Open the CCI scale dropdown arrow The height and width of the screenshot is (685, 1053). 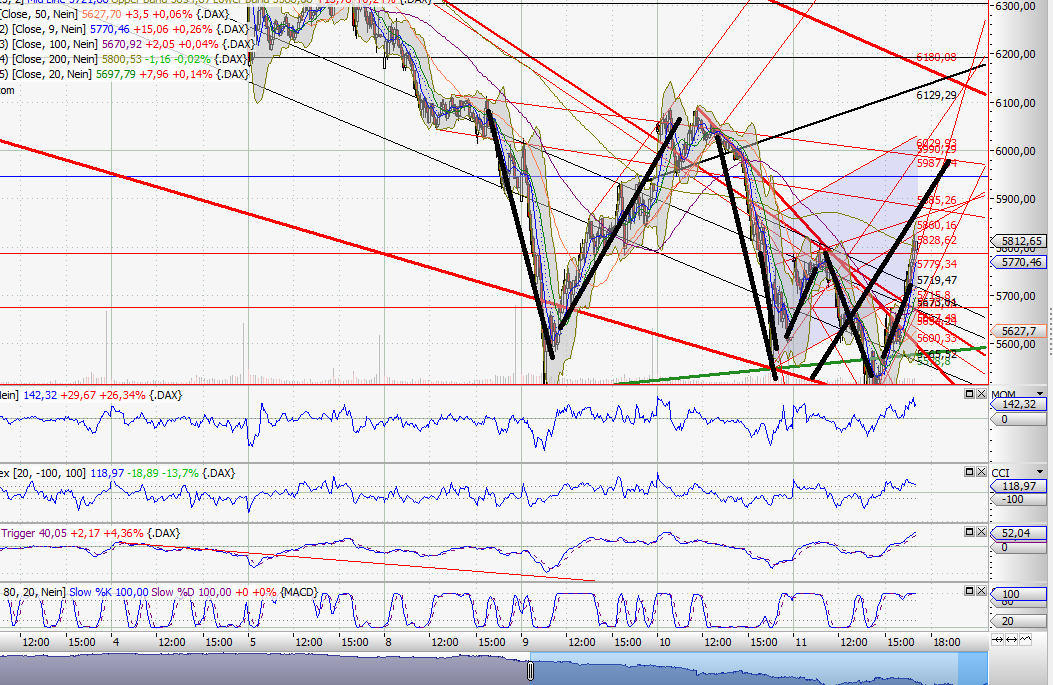click(x=1042, y=472)
